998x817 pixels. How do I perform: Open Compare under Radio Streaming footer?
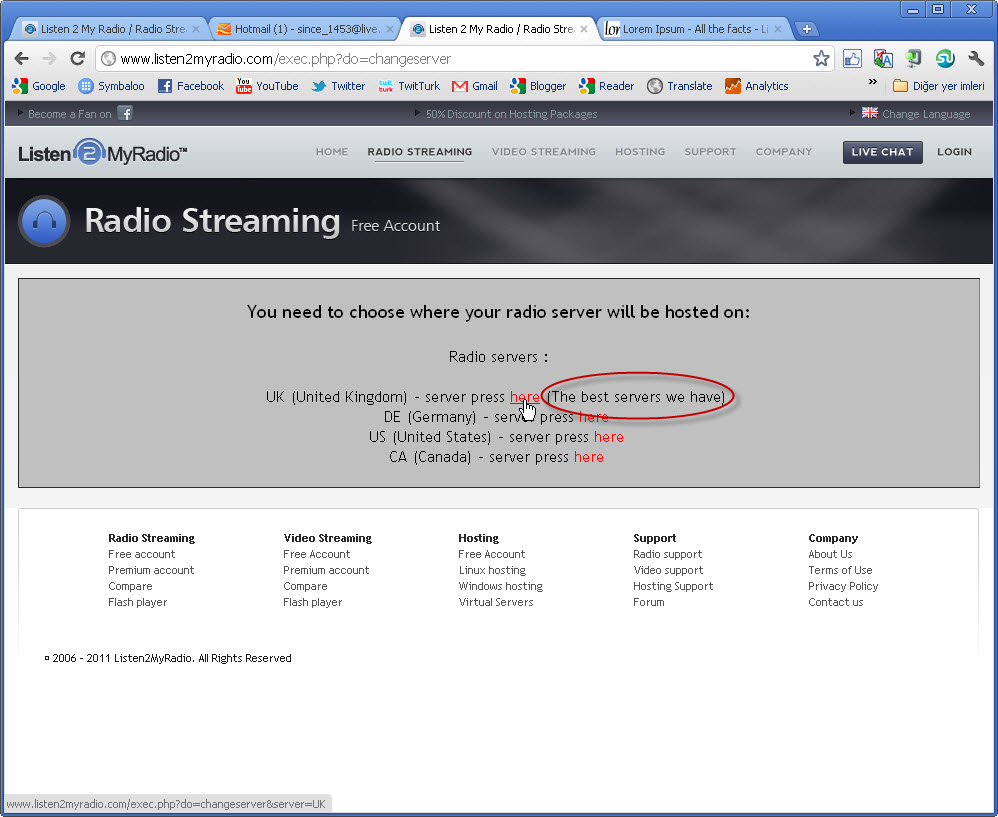(130, 586)
